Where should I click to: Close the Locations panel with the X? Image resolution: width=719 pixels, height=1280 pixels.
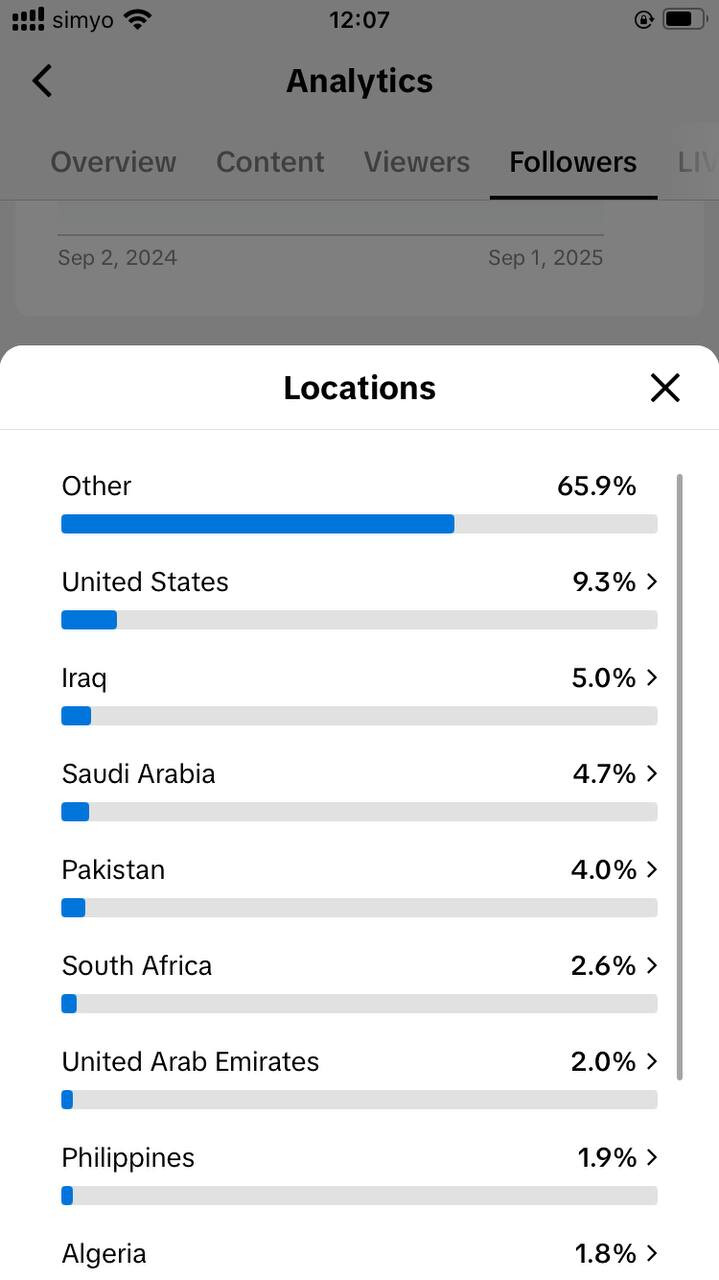click(665, 388)
